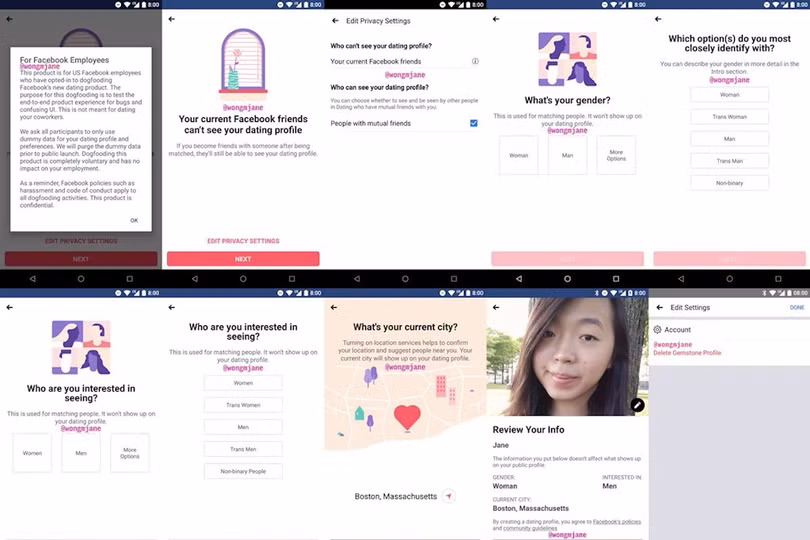The height and width of the screenshot is (540, 810).
Task: Tap Woman under GENDER on review screen
Action: click(505, 486)
